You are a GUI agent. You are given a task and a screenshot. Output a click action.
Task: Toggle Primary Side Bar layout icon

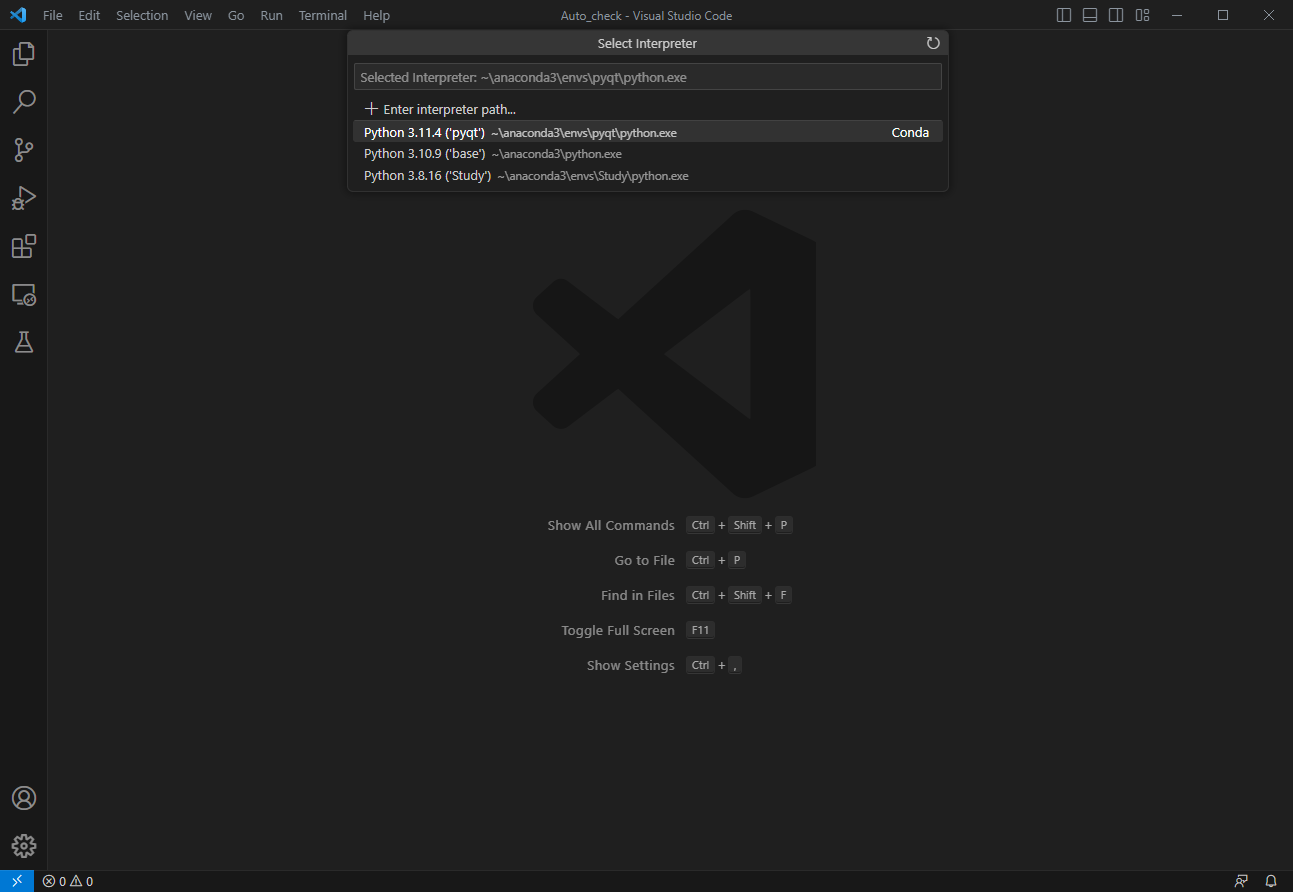click(1064, 15)
